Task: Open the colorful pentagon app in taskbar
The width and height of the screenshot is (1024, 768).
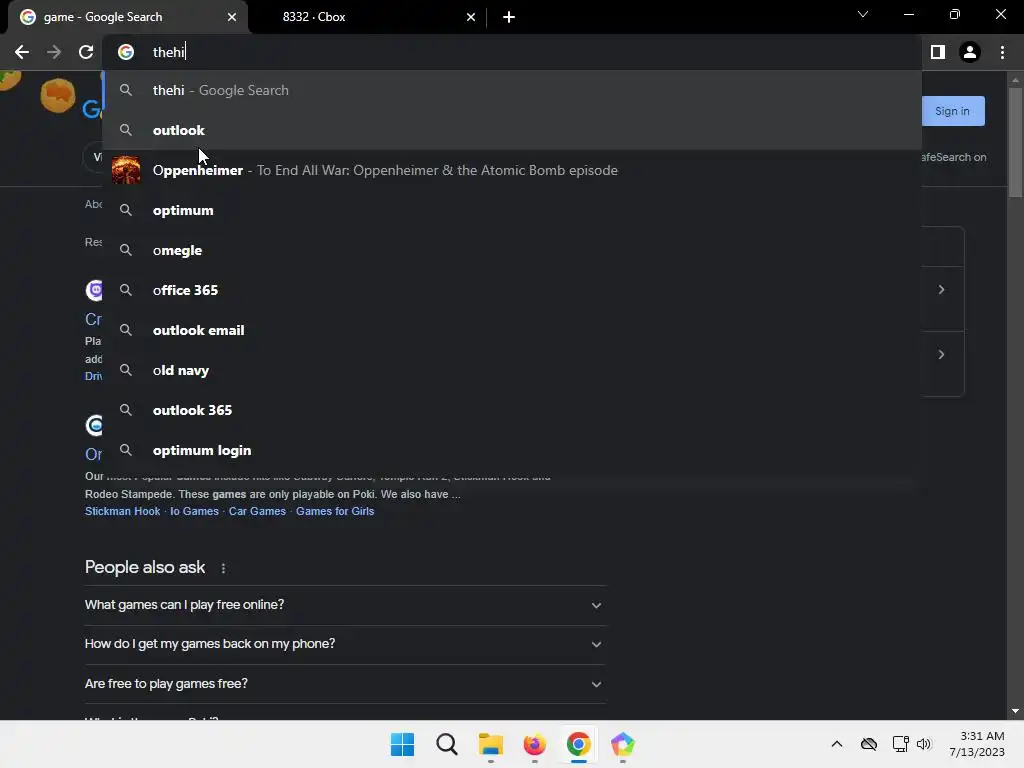Action: click(x=622, y=744)
